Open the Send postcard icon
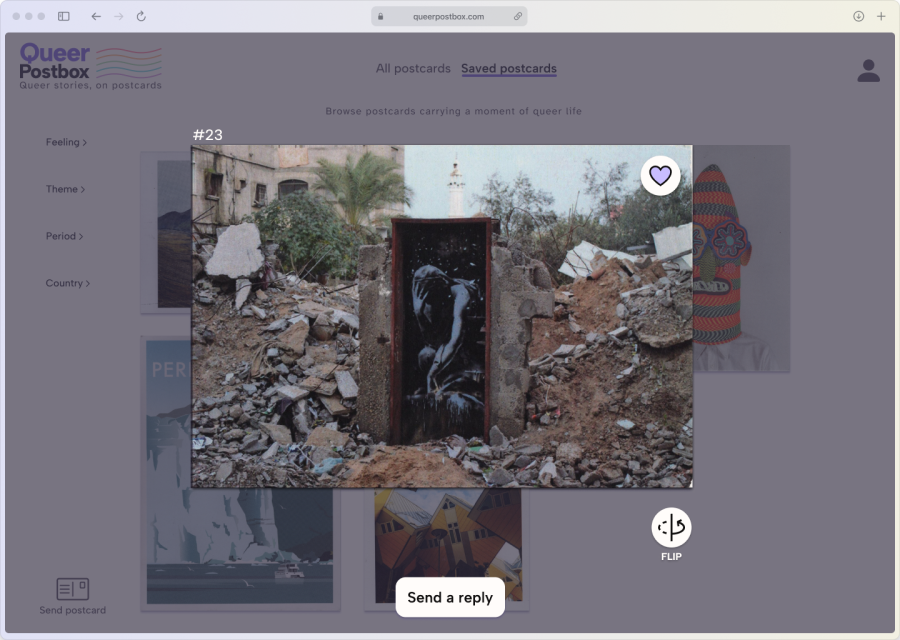The image size is (900, 640). tap(72, 589)
